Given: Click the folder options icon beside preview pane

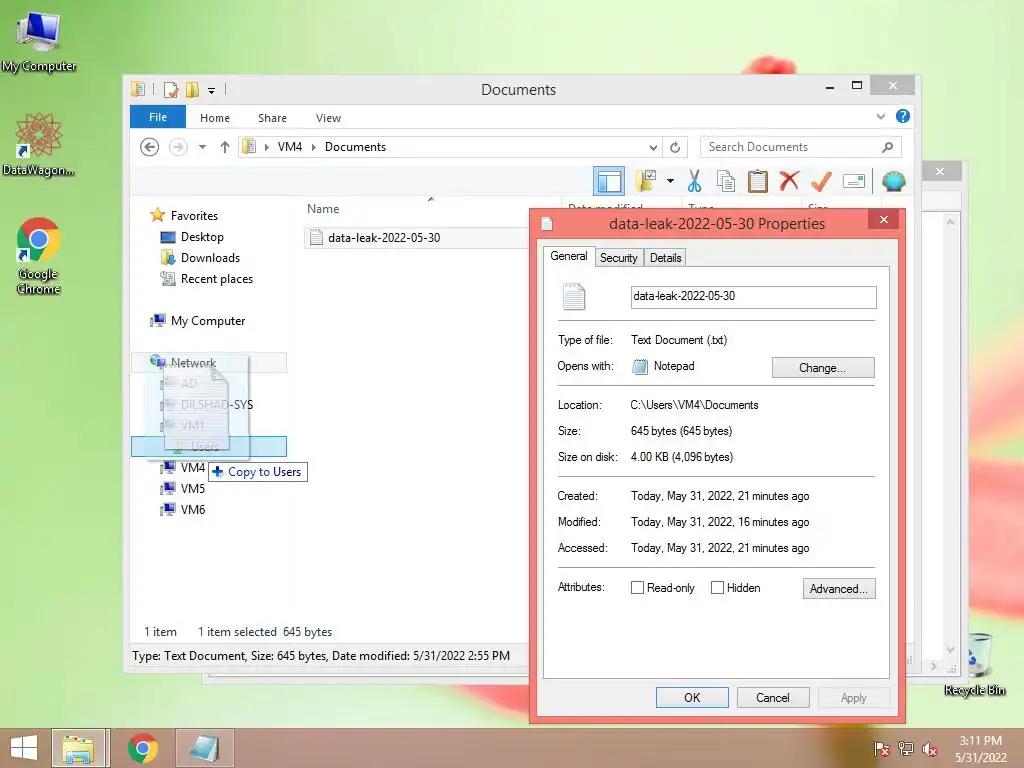Looking at the screenshot, I should 645,181.
